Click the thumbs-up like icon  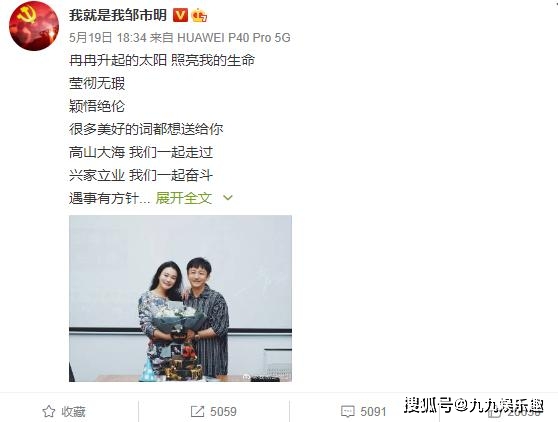(495, 413)
